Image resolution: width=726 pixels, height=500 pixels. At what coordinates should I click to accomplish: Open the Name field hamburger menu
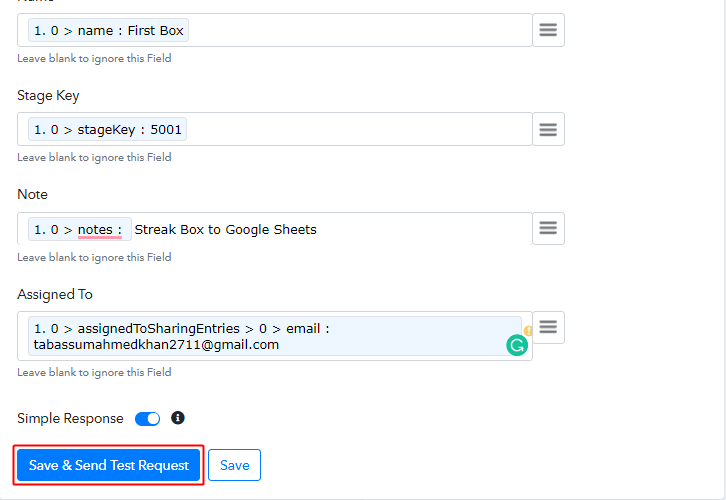pos(548,30)
